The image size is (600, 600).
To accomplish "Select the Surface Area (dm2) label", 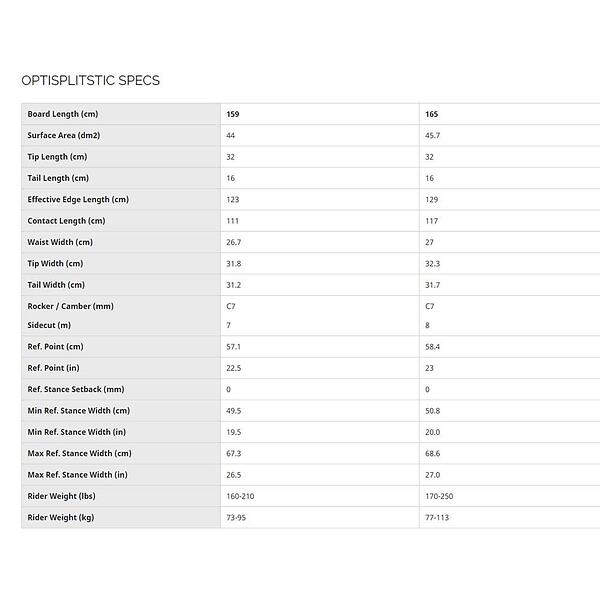I will pyautogui.click(x=64, y=135).
